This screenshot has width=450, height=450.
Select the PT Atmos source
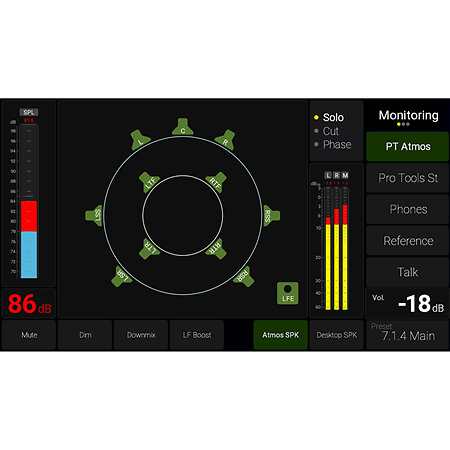[x=407, y=146]
